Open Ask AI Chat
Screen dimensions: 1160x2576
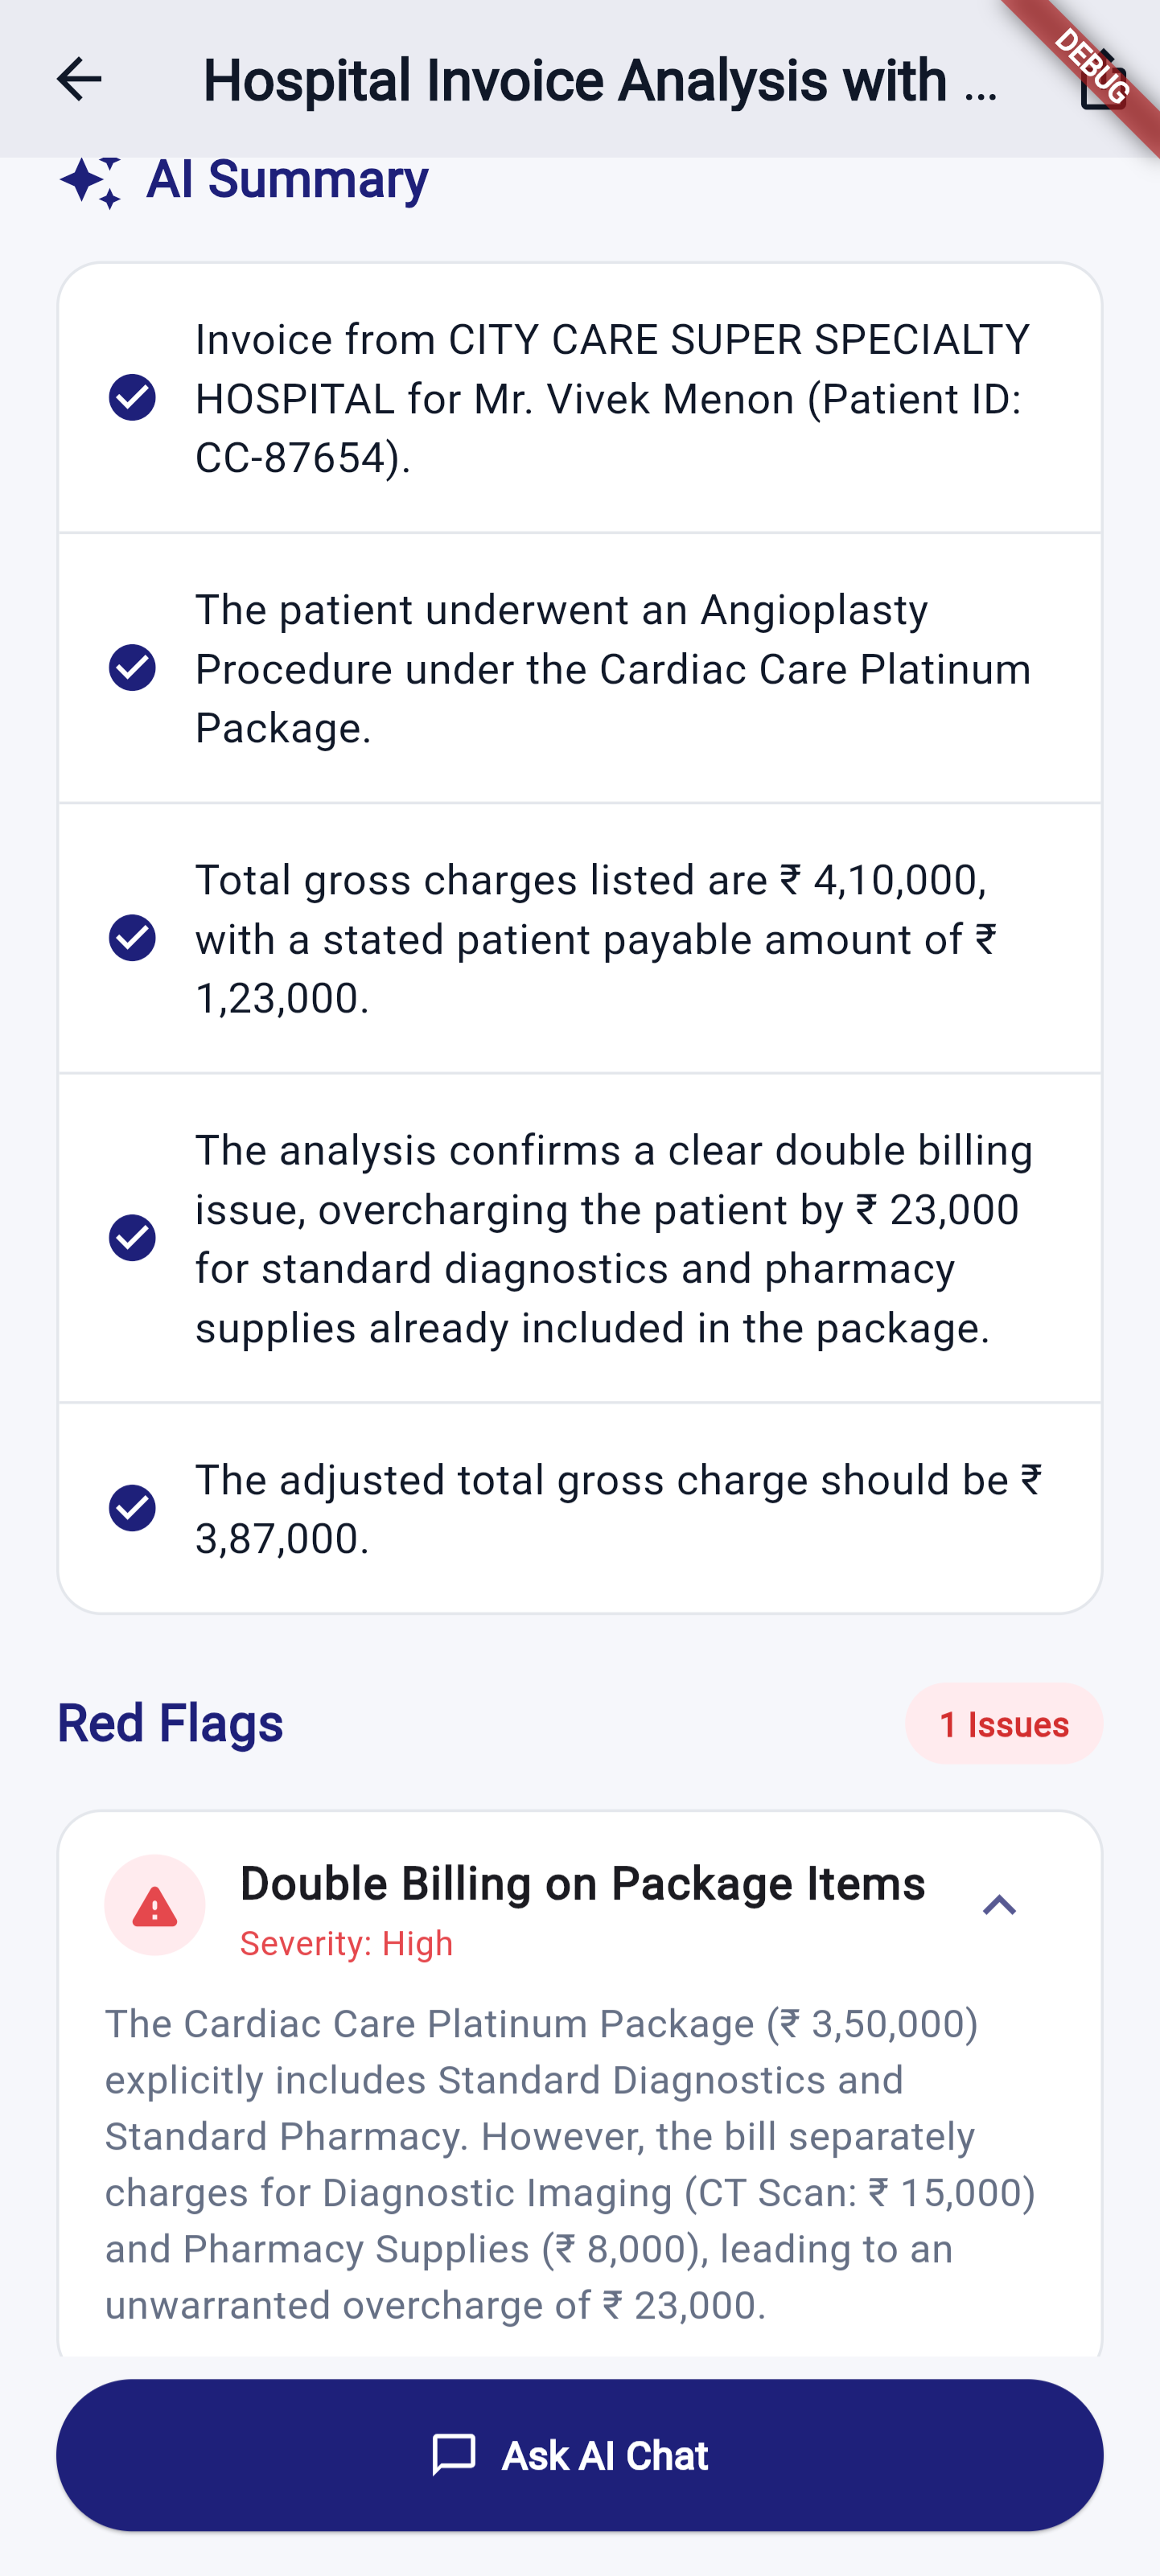(x=580, y=2456)
